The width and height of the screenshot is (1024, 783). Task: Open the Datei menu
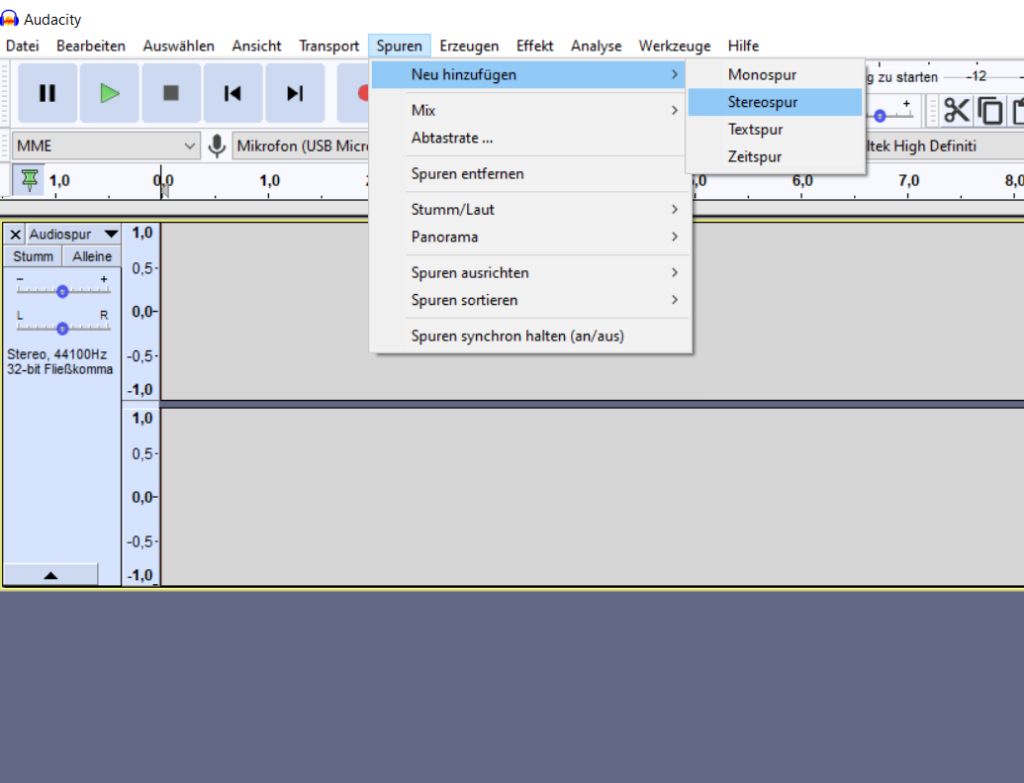click(22, 46)
